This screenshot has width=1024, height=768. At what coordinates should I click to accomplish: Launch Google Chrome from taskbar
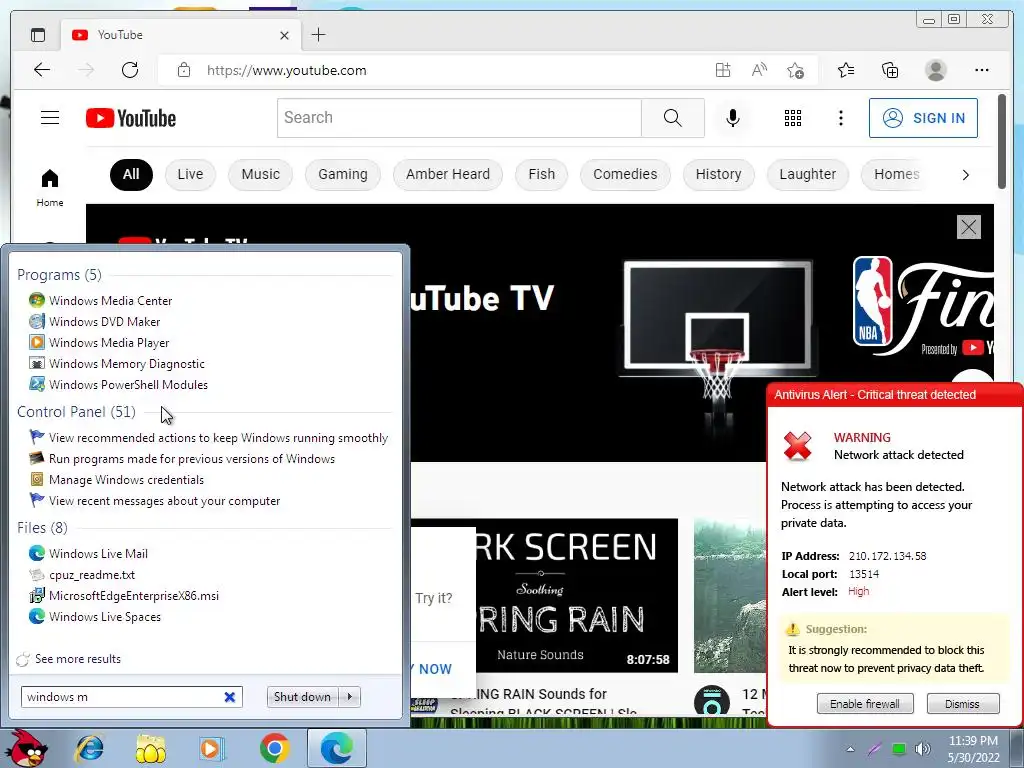(274, 748)
